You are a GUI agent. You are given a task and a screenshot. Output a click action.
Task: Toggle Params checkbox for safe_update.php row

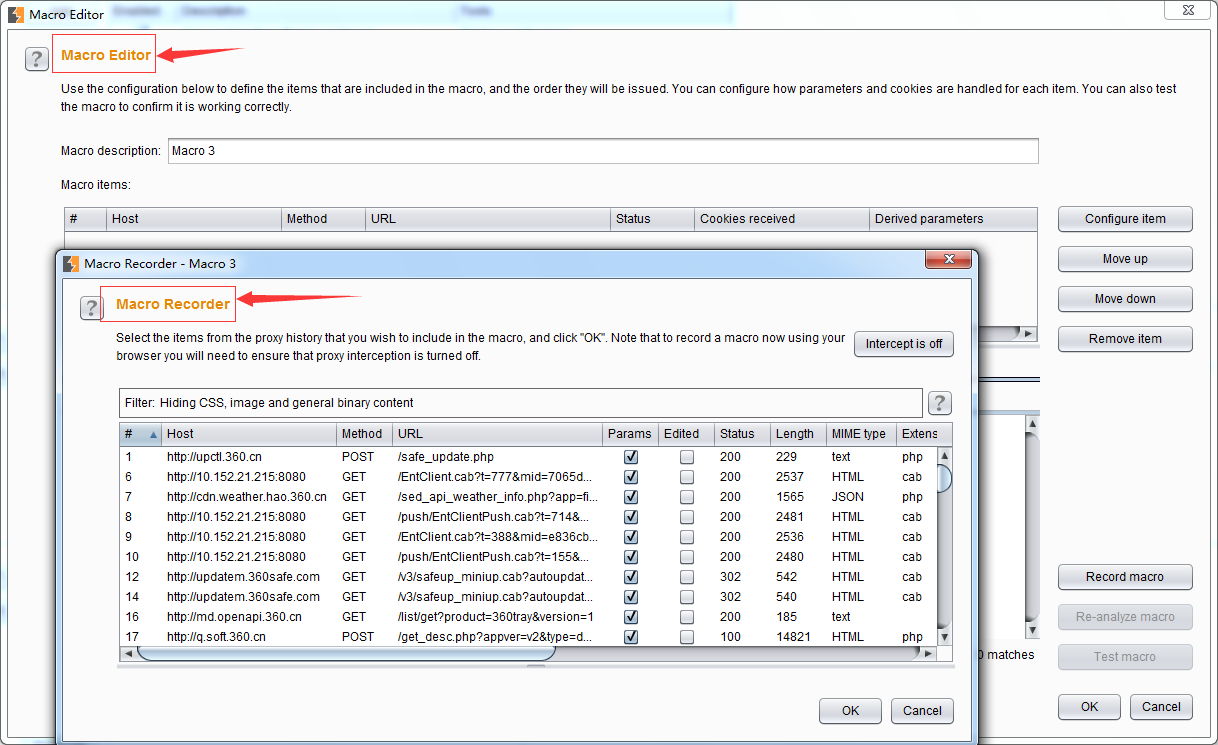631,457
